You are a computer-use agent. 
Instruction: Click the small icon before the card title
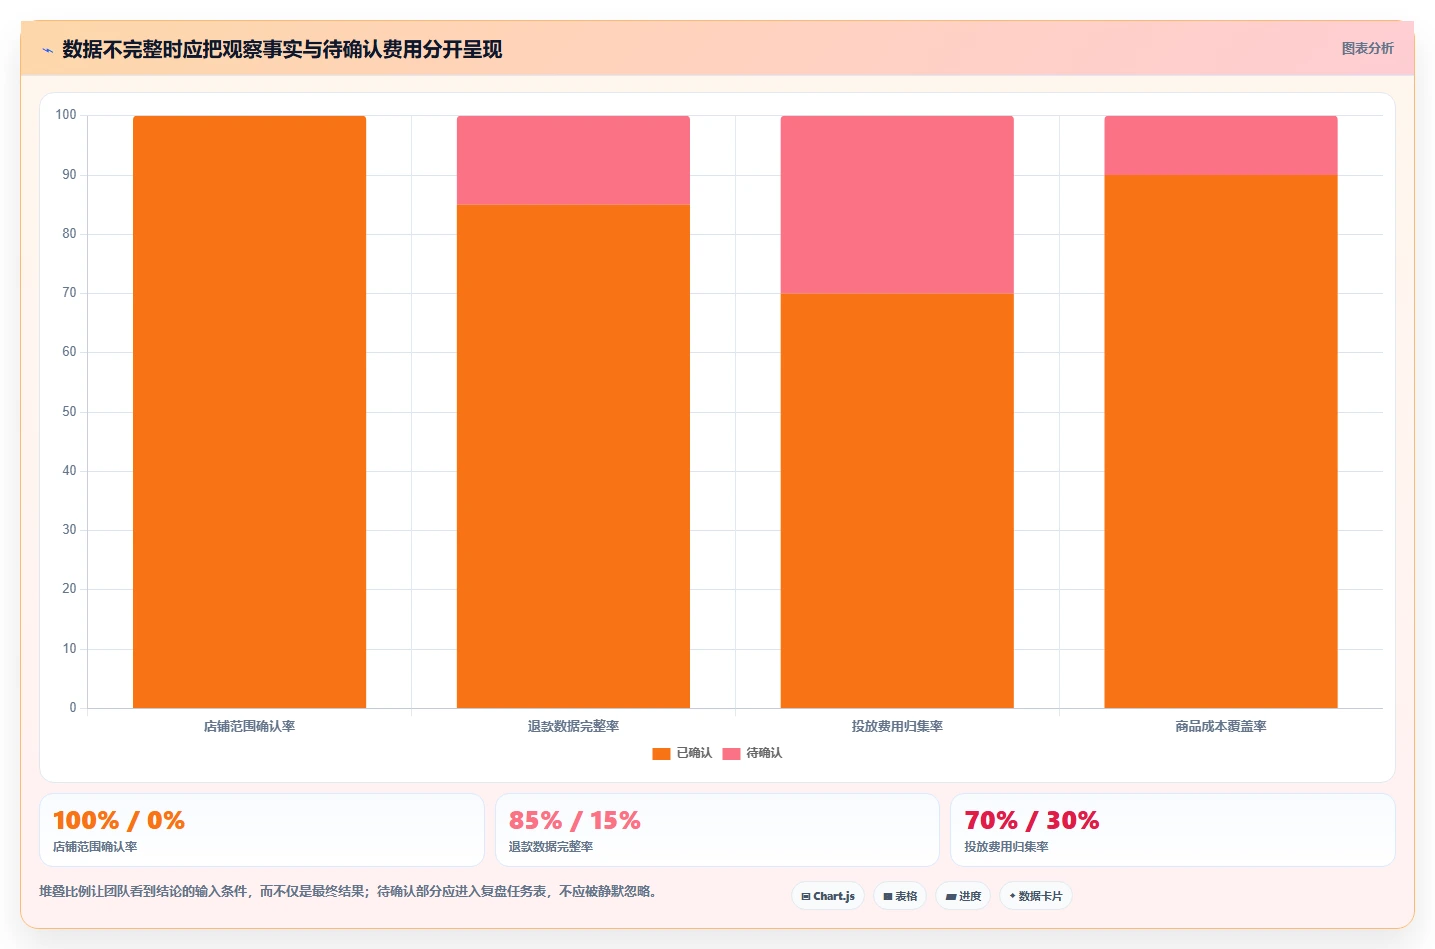point(47,50)
